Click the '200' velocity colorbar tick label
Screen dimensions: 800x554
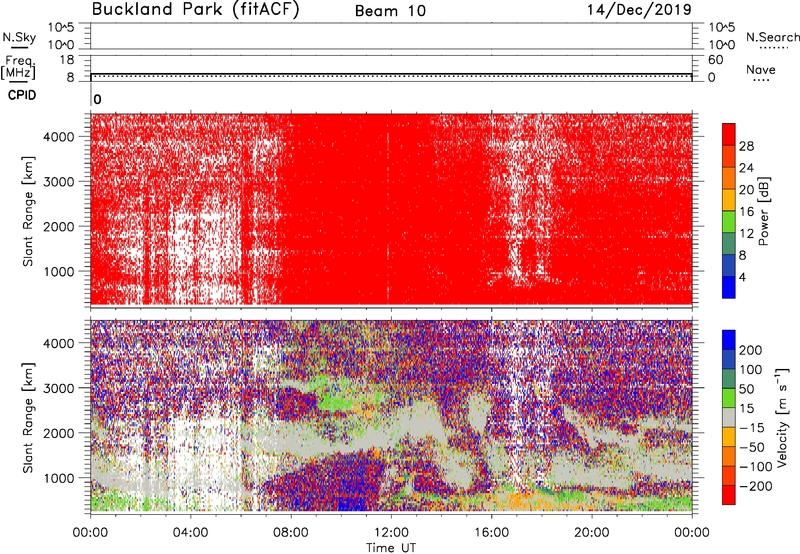coord(751,350)
